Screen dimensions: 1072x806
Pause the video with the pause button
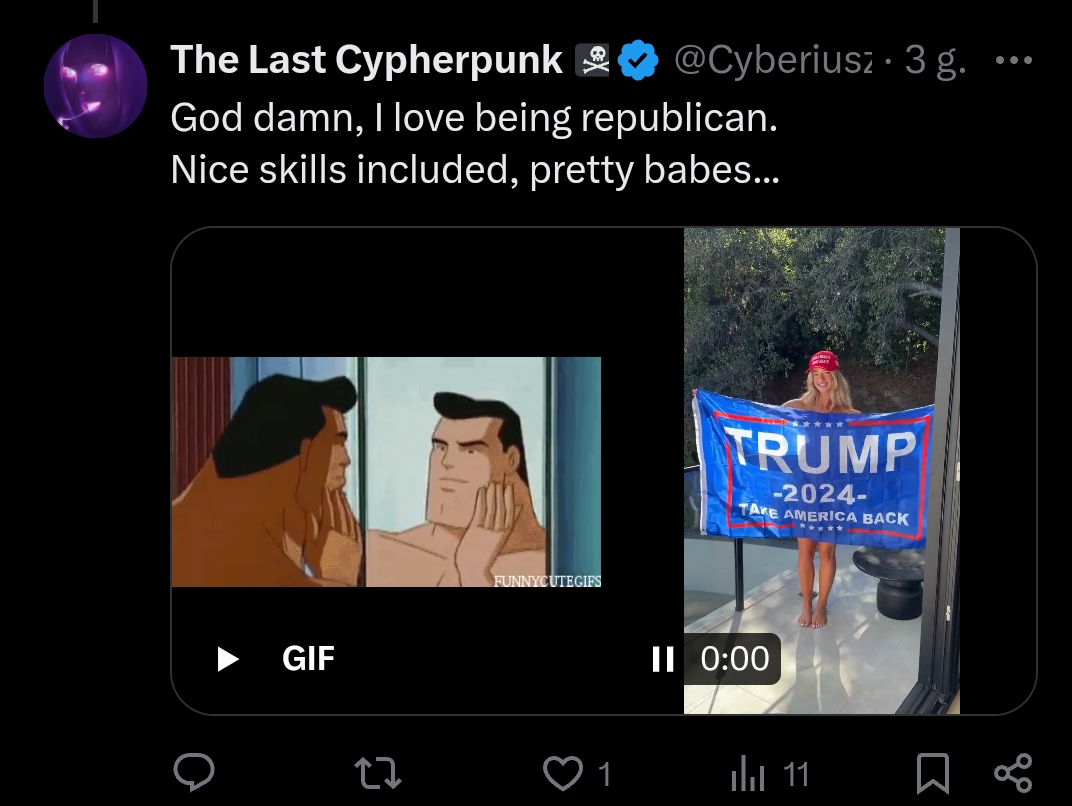(662, 658)
